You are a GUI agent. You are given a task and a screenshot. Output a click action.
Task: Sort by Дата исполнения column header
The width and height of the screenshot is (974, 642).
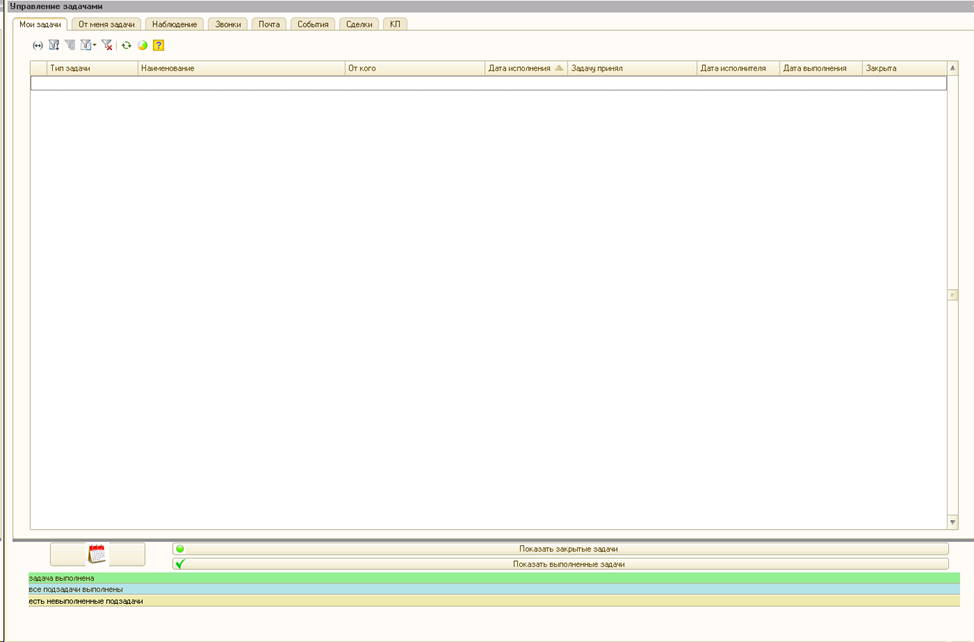[x=526, y=68]
